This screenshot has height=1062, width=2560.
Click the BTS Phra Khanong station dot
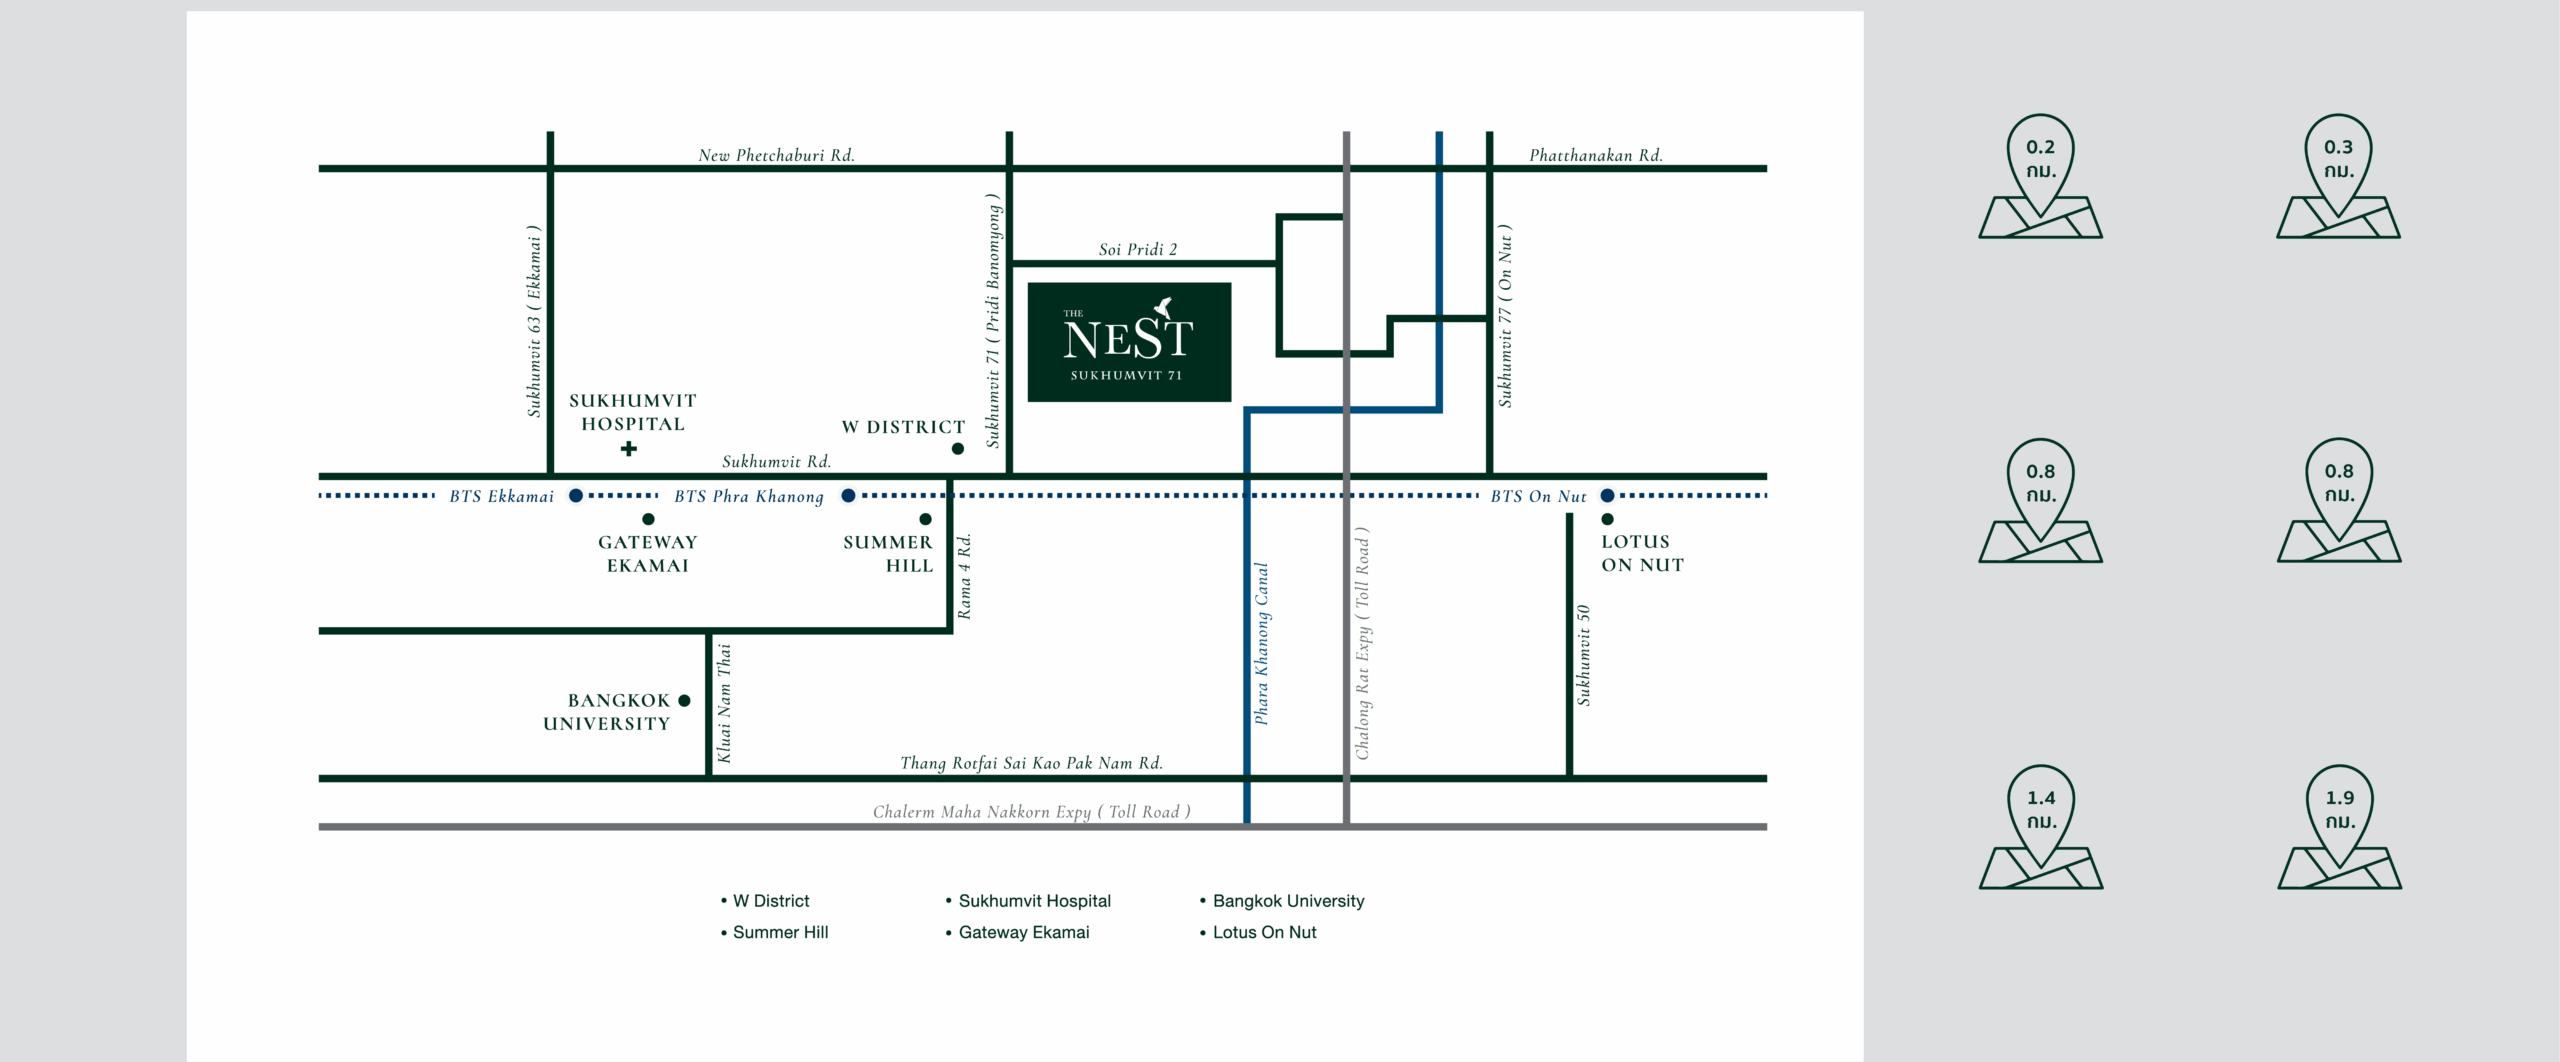848,496
